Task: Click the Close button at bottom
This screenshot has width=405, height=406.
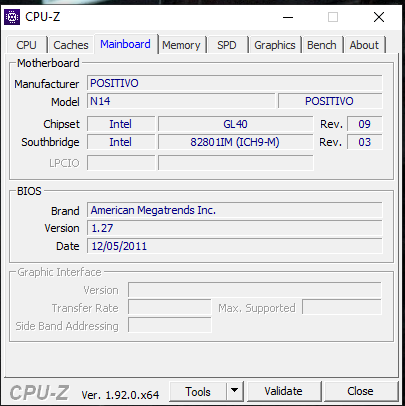Action: pos(360,391)
